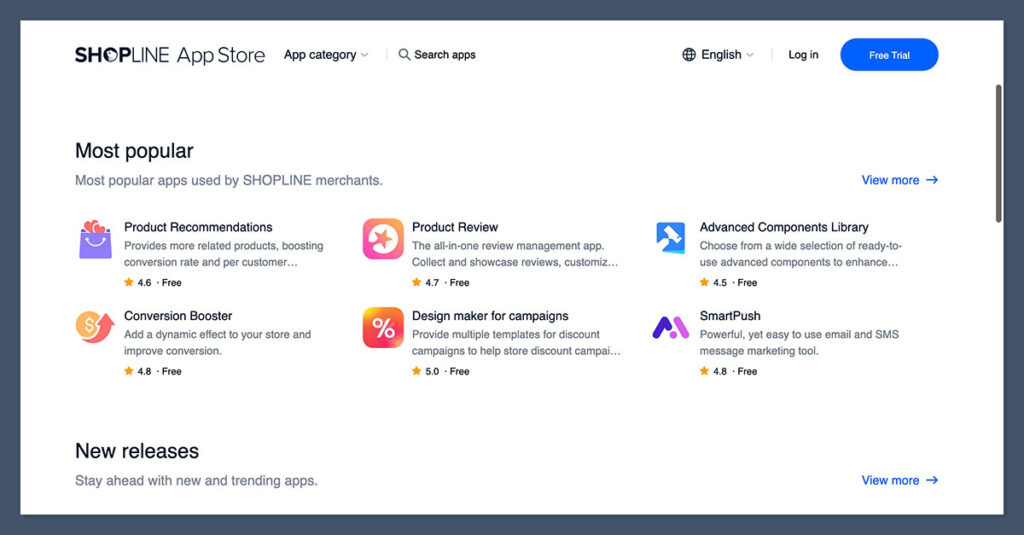Open Design maker for campaigns title
The height and width of the screenshot is (535, 1024).
490,316
